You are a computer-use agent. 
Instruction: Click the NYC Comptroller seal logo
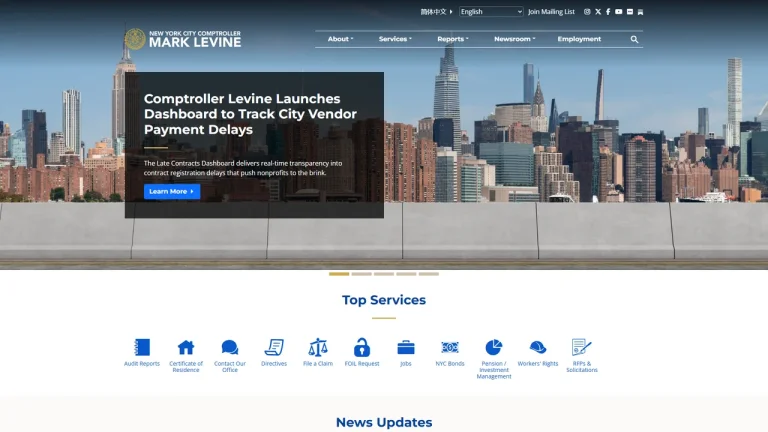pos(135,39)
